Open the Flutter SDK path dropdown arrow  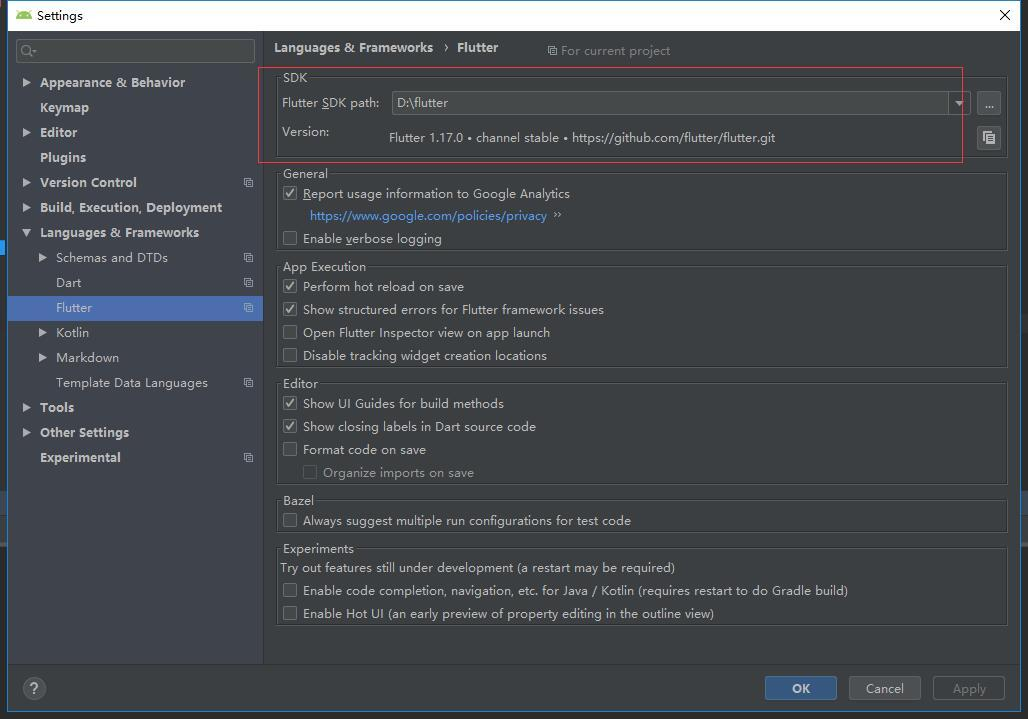(959, 104)
